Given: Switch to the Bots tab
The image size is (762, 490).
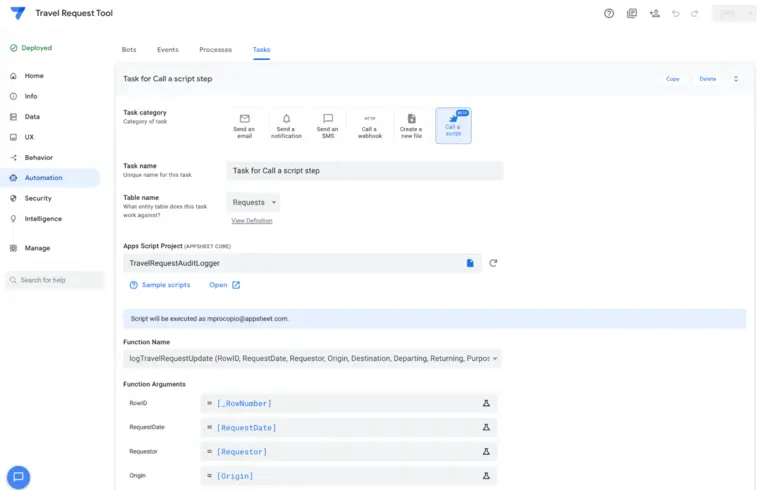Looking at the screenshot, I should pos(129,49).
